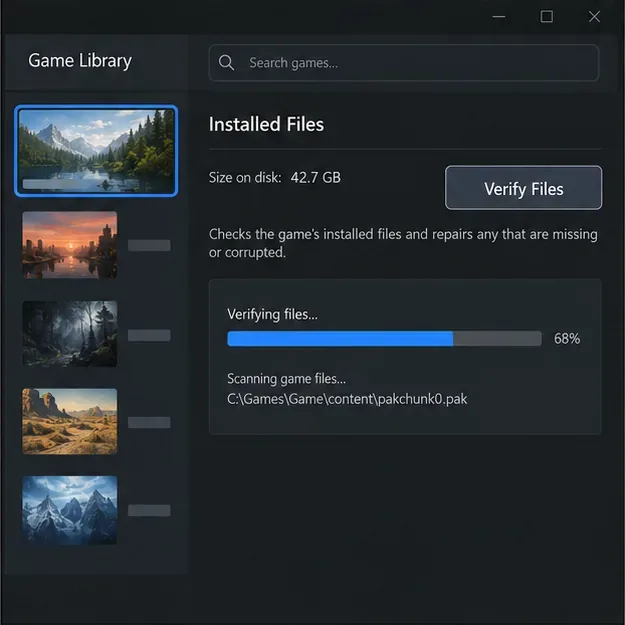The height and width of the screenshot is (625, 625).
Task: Click the 42.7 GB size value
Action: click(x=316, y=177)
